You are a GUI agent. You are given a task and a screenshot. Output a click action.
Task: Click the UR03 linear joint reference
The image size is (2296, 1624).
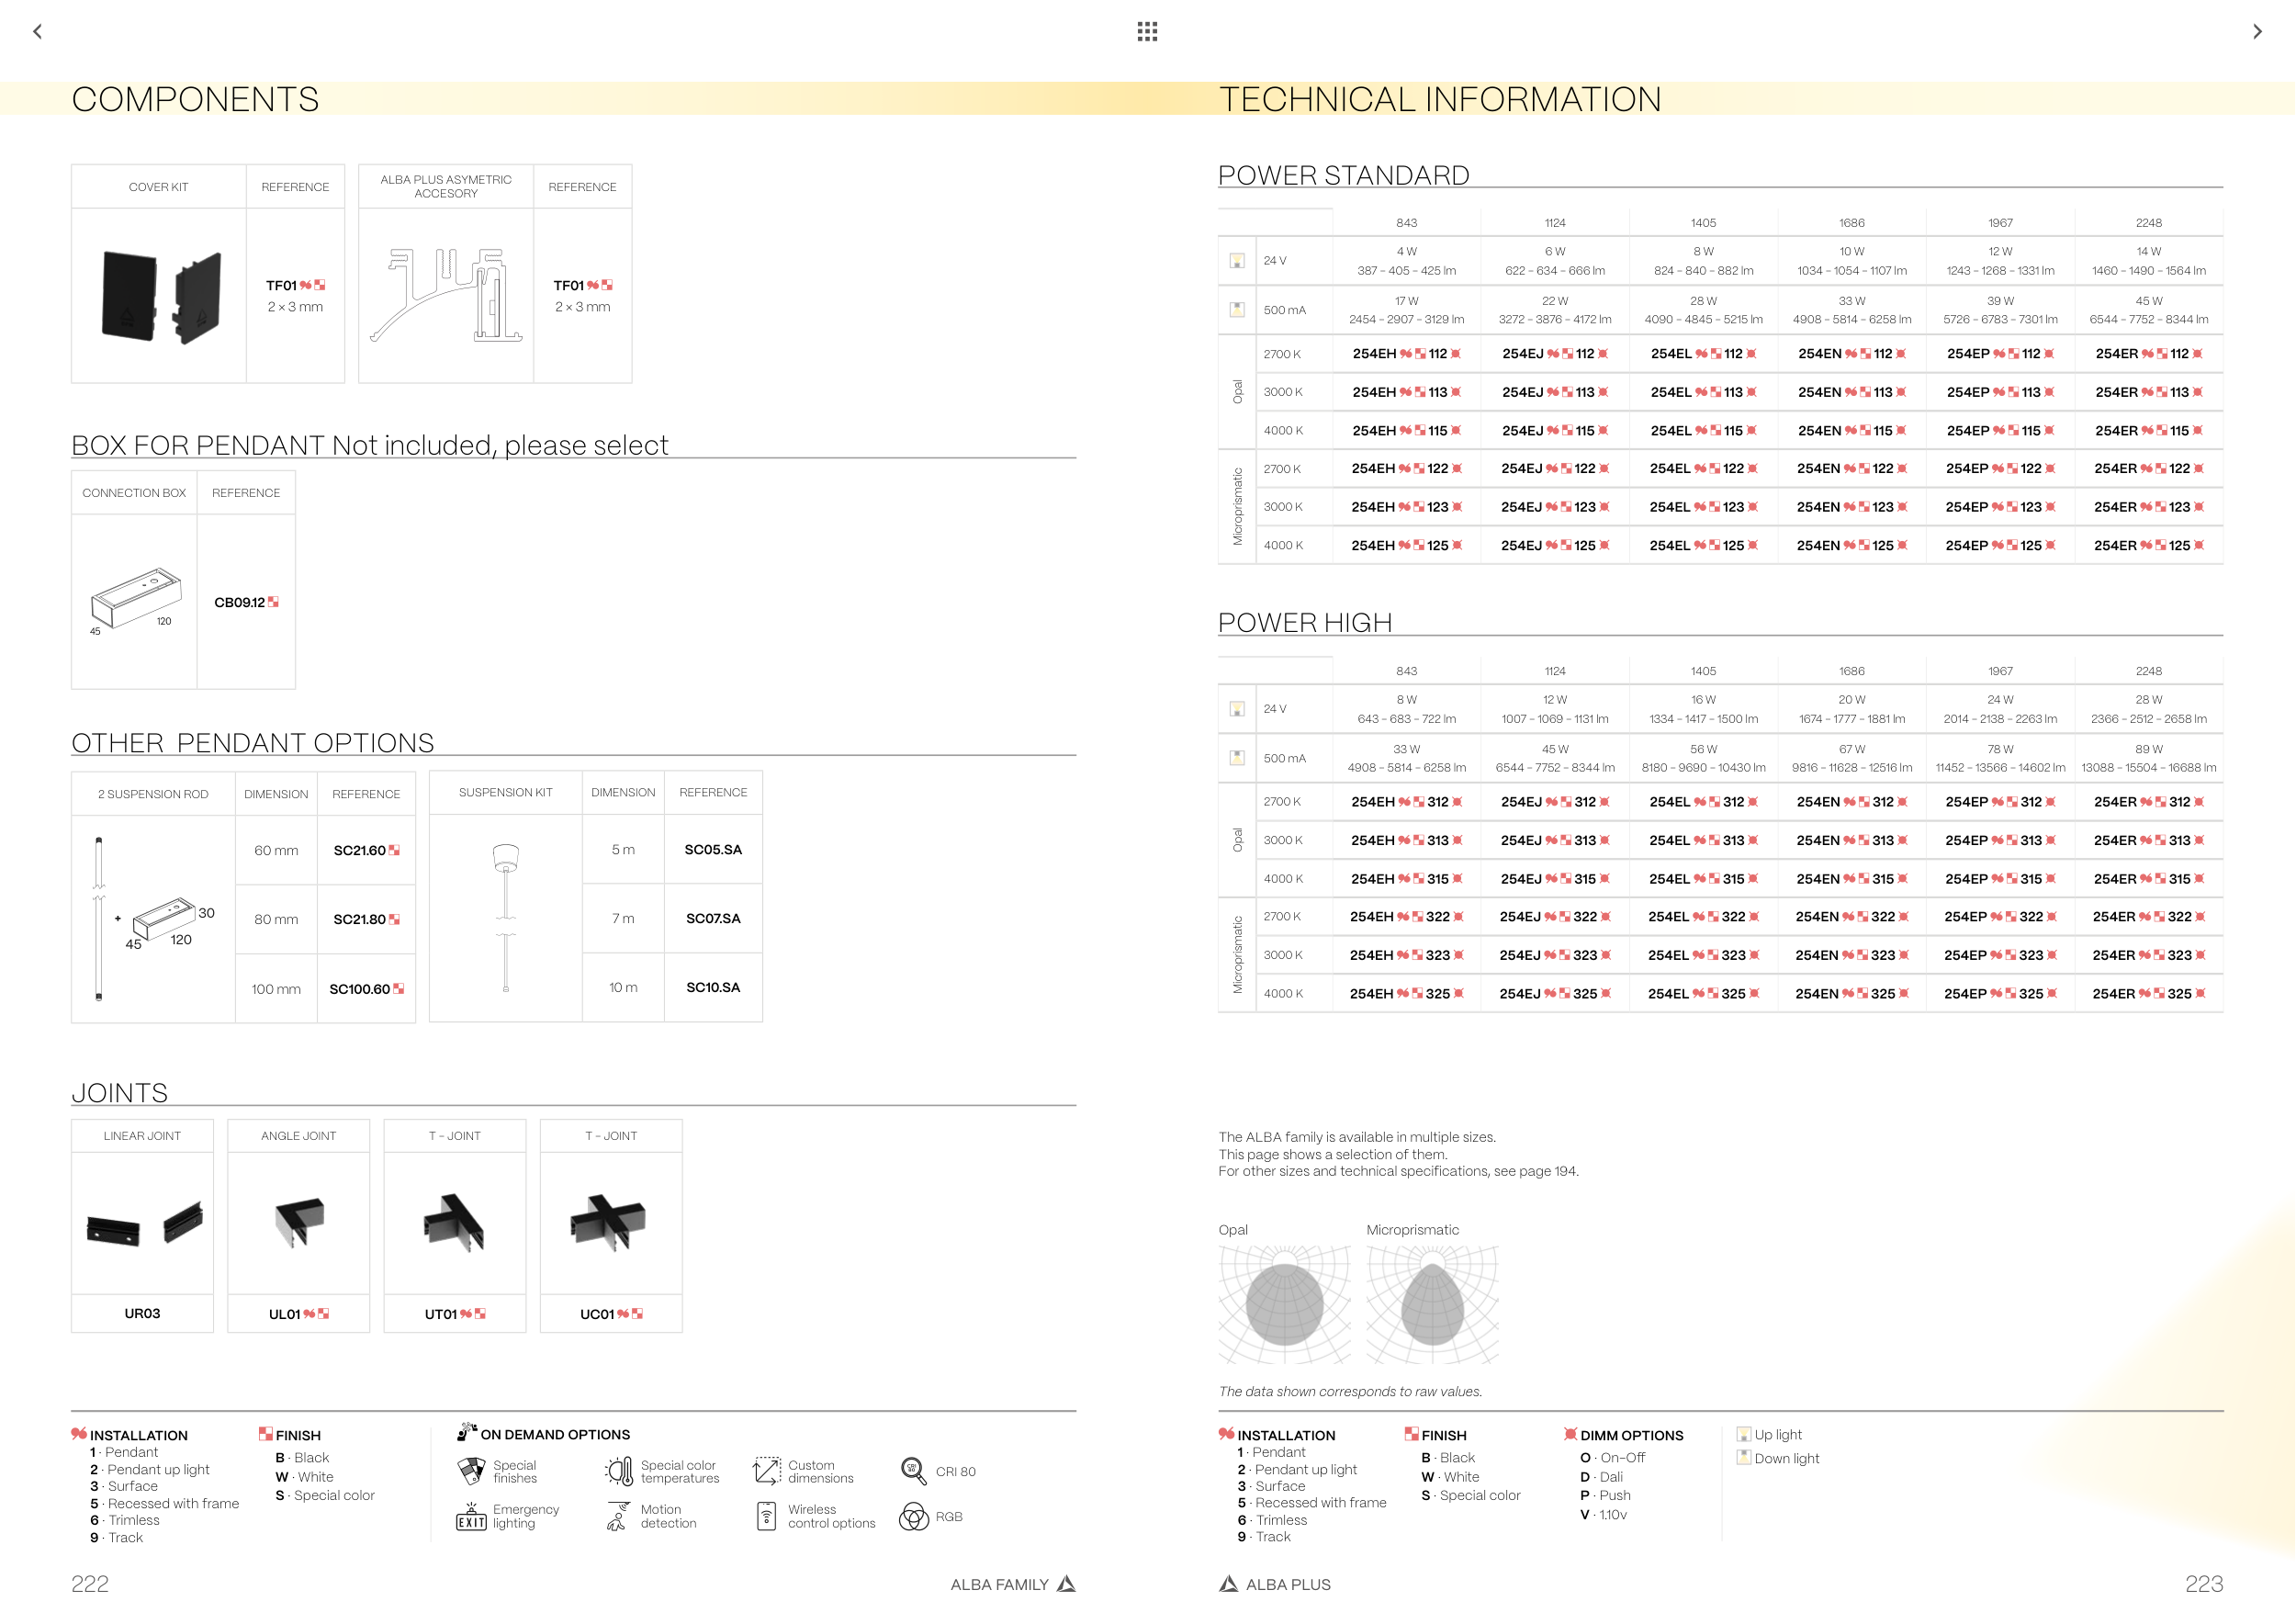tap(142, 1313)
